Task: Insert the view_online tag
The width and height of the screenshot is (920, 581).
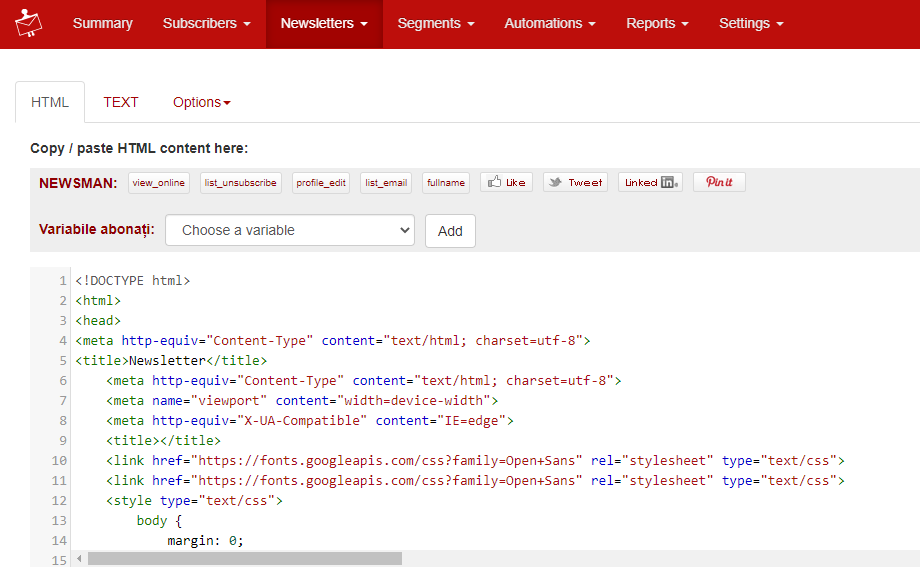Action: point(158,183)
